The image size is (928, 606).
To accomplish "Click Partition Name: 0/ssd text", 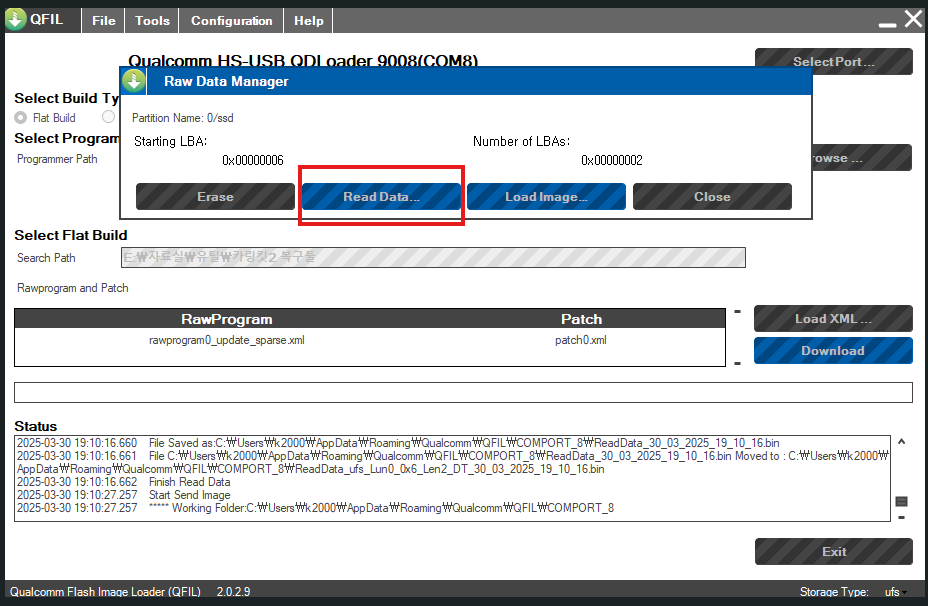I will click(x=182, y=118).
